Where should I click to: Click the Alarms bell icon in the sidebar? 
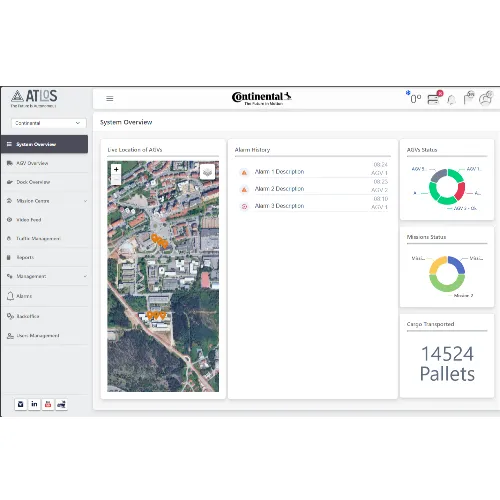tap(10, 296)
